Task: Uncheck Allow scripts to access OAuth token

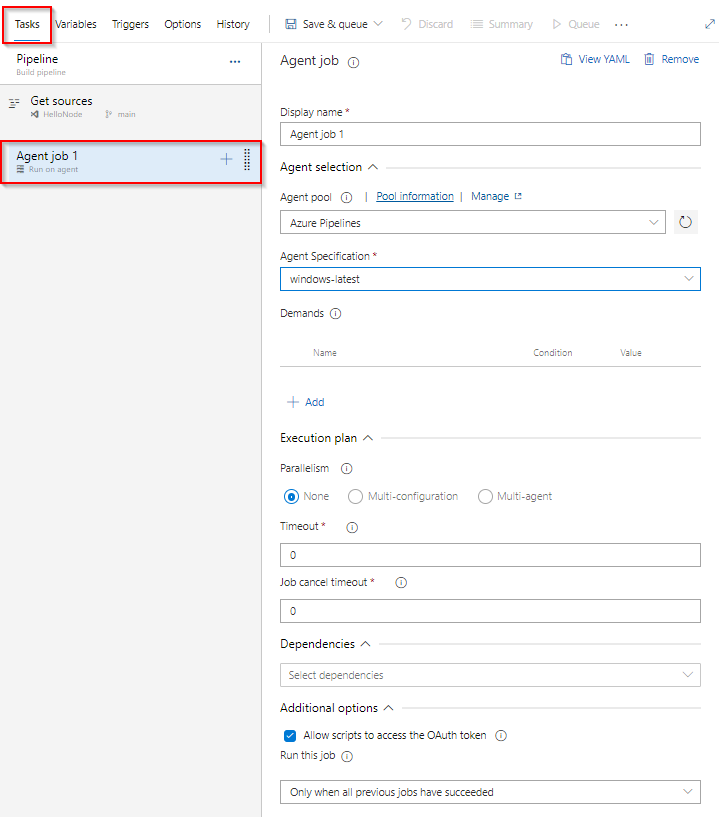Action: (290, 735)
